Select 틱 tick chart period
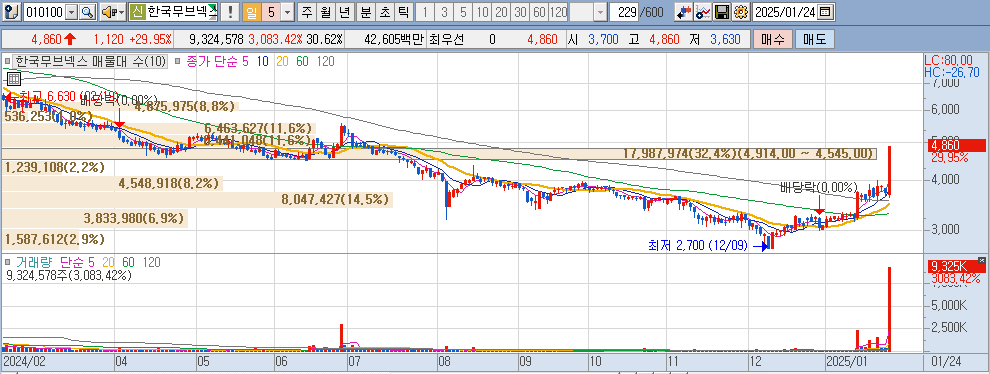 point(403,11)
